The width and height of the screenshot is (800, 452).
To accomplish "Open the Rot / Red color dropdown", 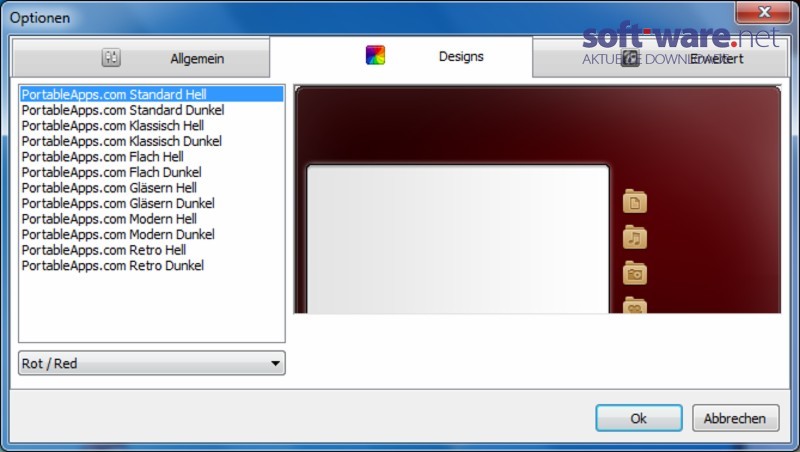I will tap(152, 363).
